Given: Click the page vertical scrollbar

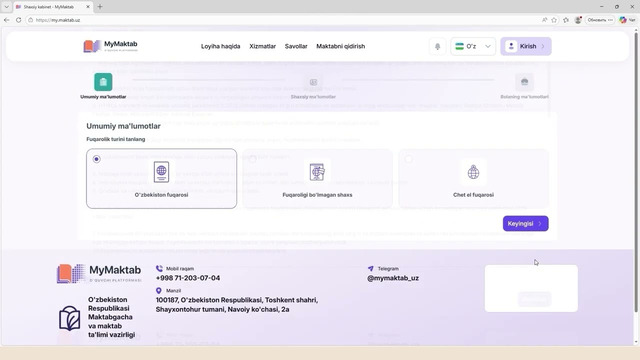Looking at the screenshot, I should pyautogui.click(x=636, y=171).
